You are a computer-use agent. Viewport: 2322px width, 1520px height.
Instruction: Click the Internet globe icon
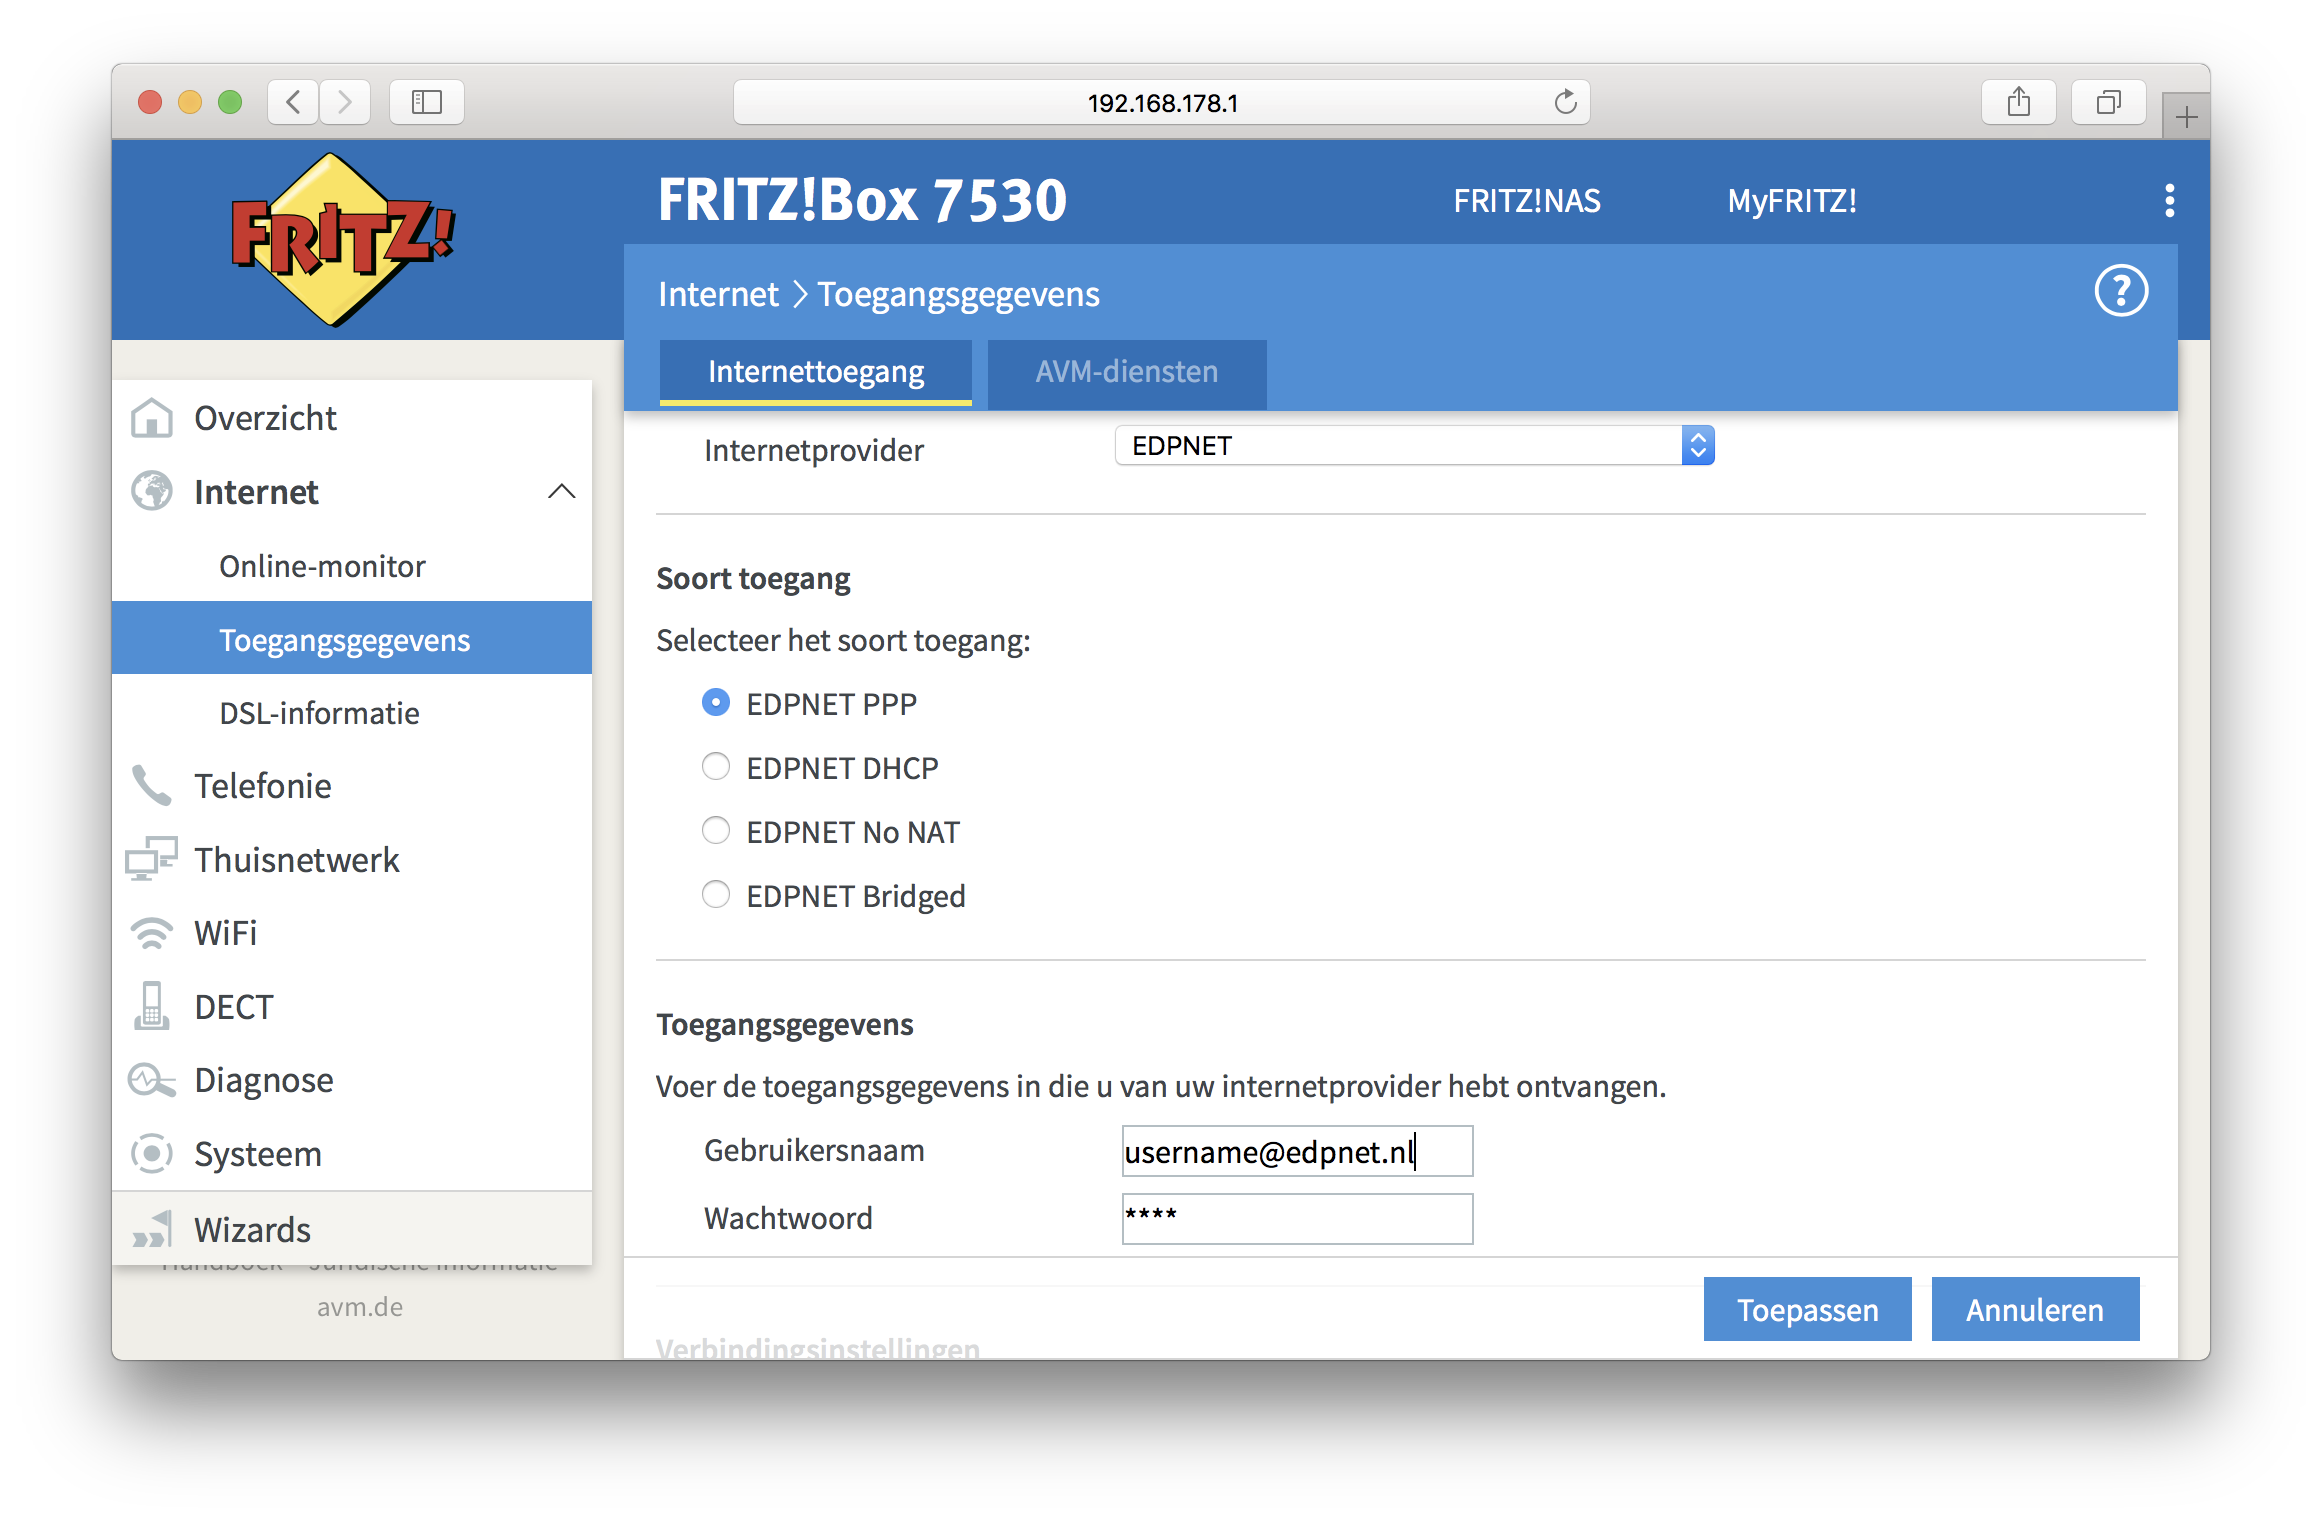coord(152,491)
